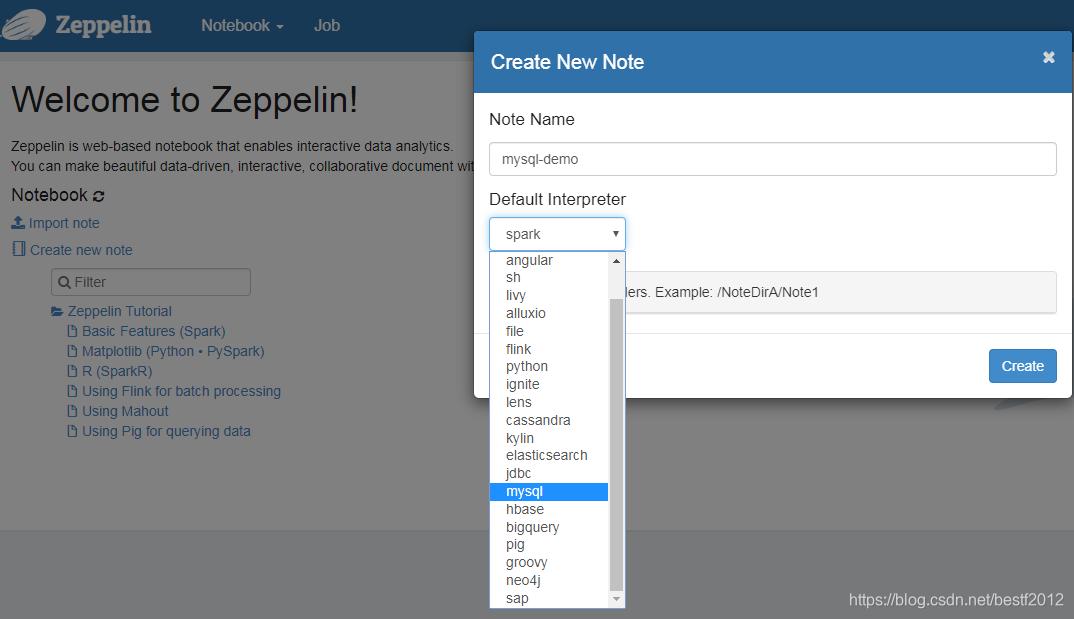Click the Zeppelin brand title
1074x619 pixels.
coord(103,25)
